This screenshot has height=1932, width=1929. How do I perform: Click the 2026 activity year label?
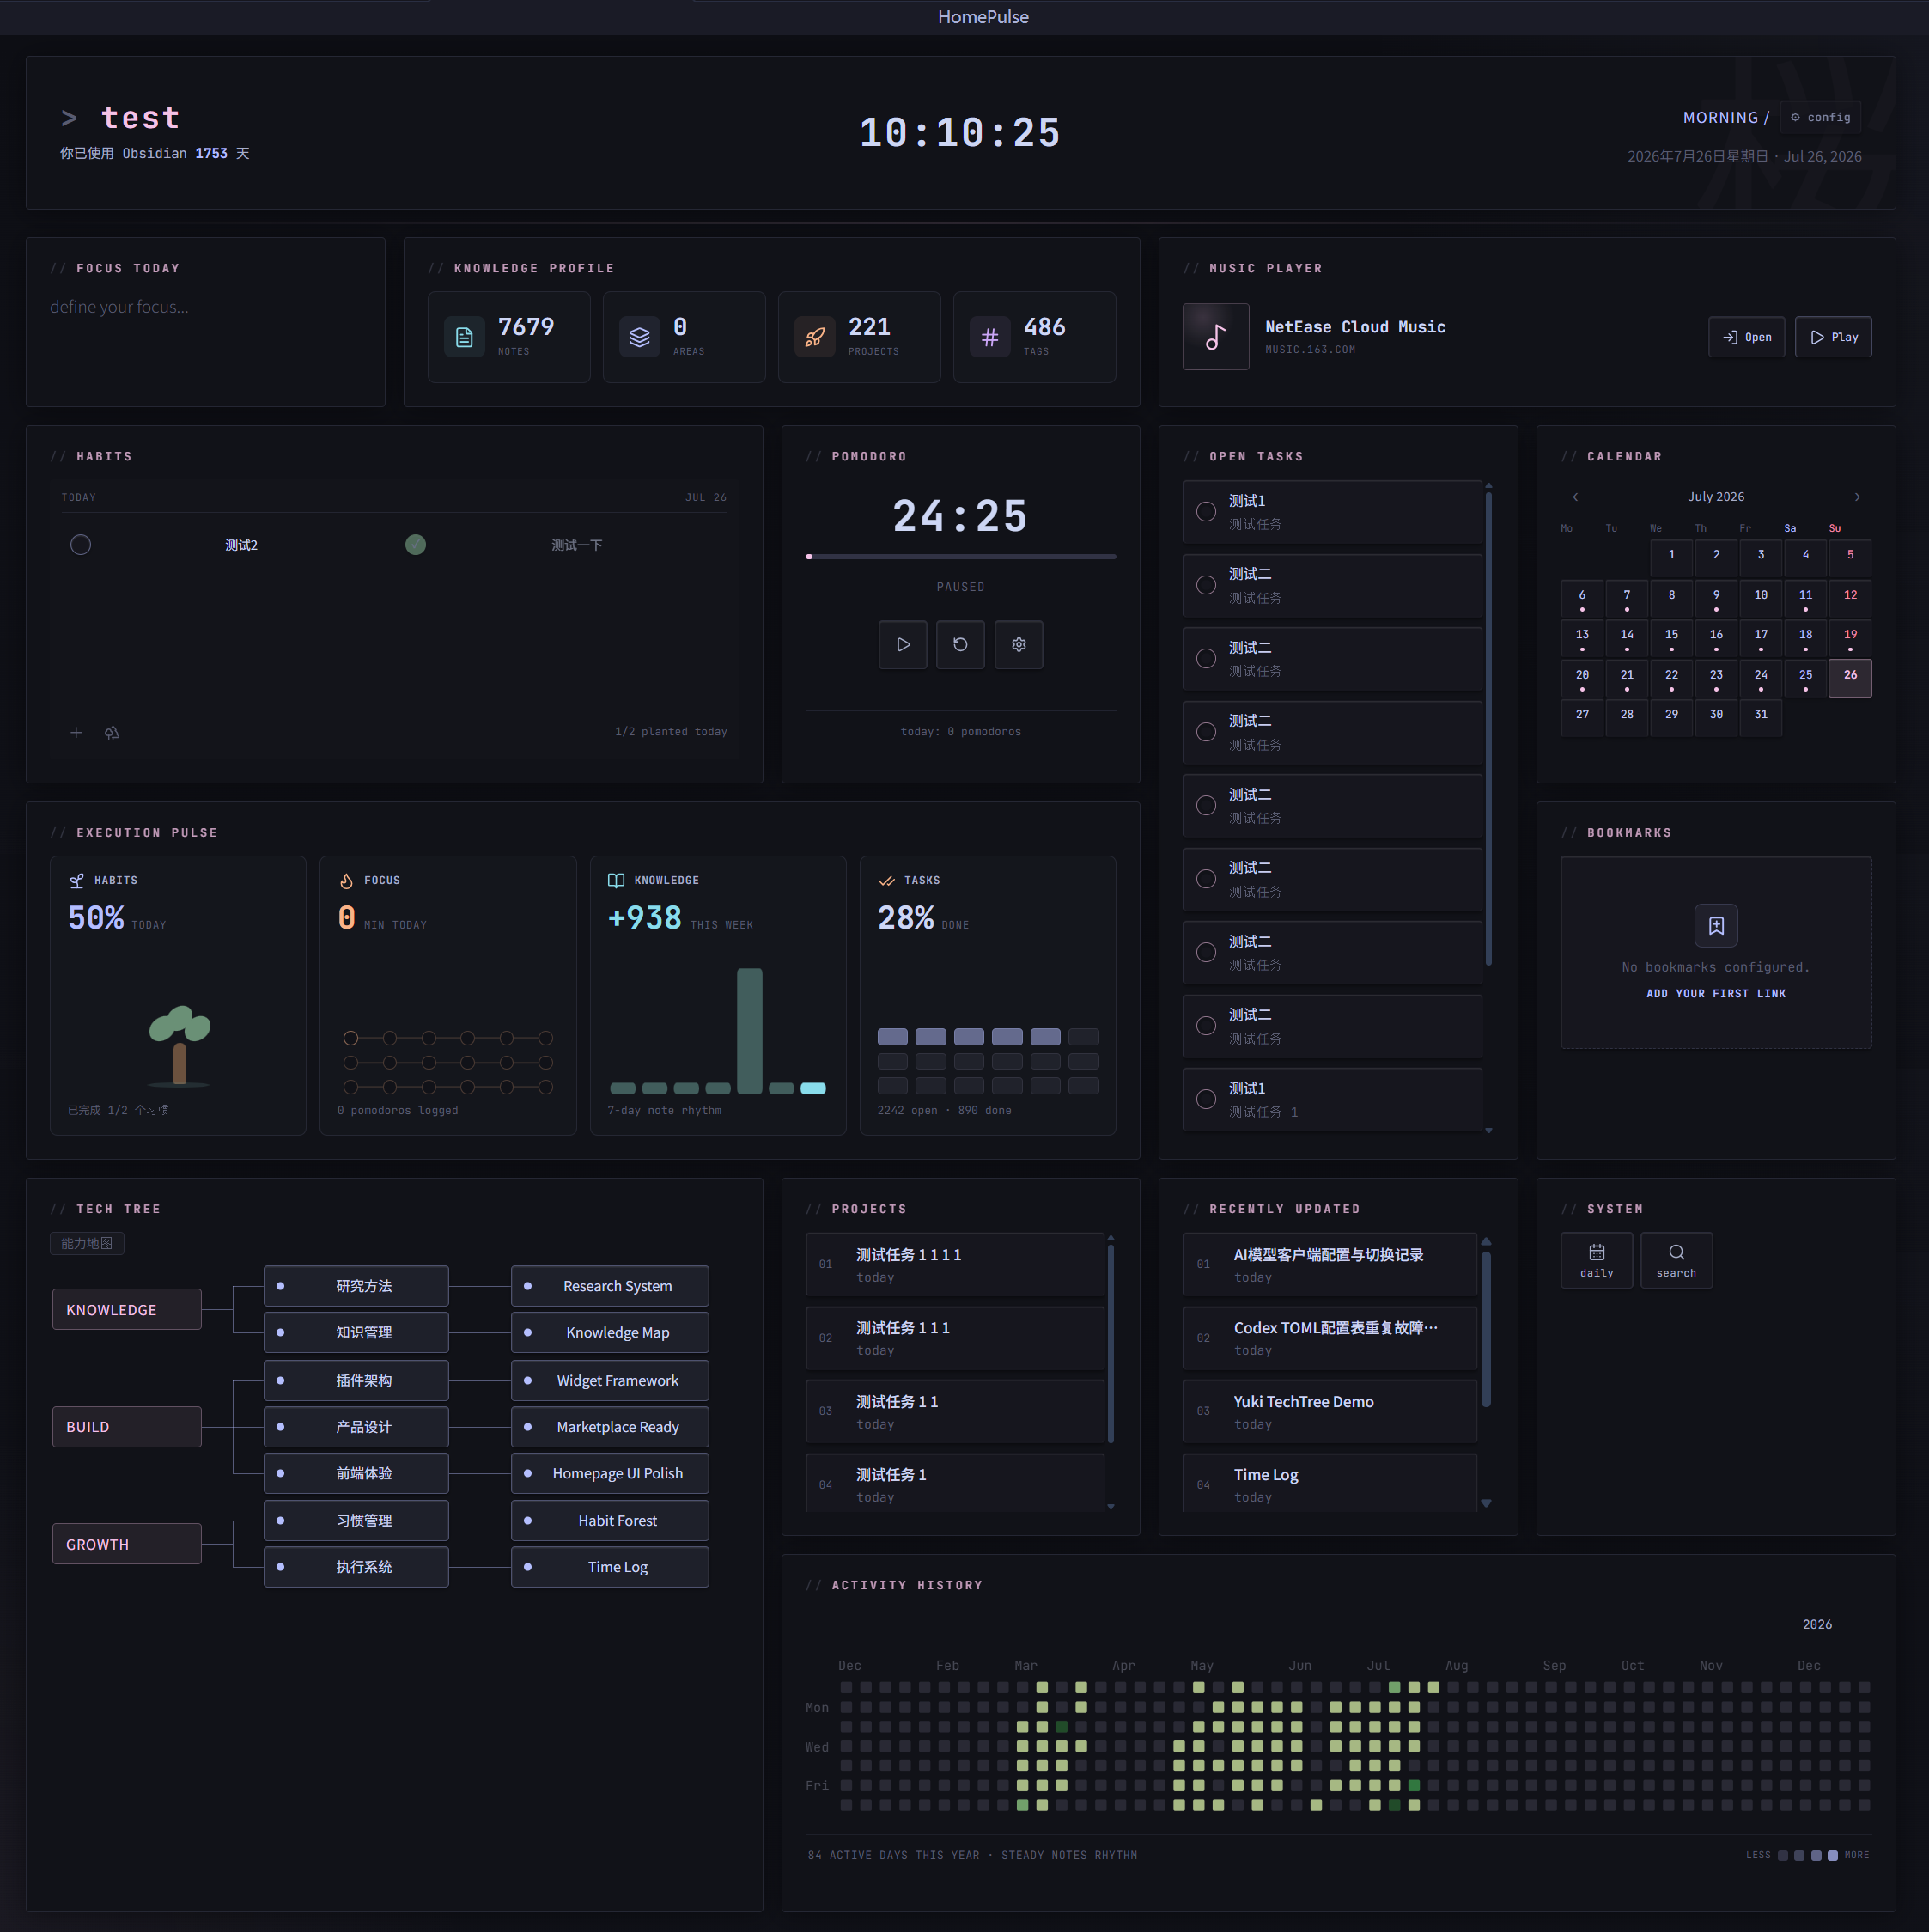1817,1625
